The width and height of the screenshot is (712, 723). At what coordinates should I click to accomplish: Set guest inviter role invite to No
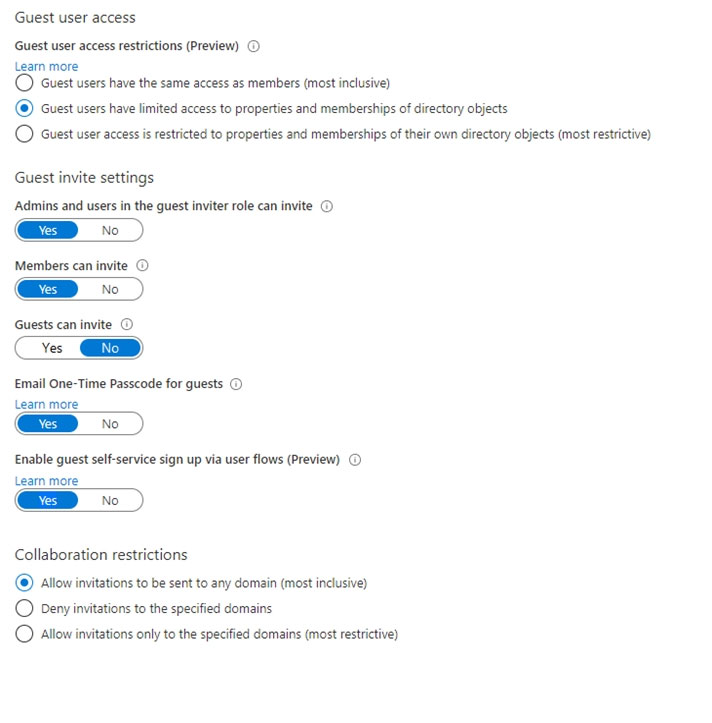[110, 230]
